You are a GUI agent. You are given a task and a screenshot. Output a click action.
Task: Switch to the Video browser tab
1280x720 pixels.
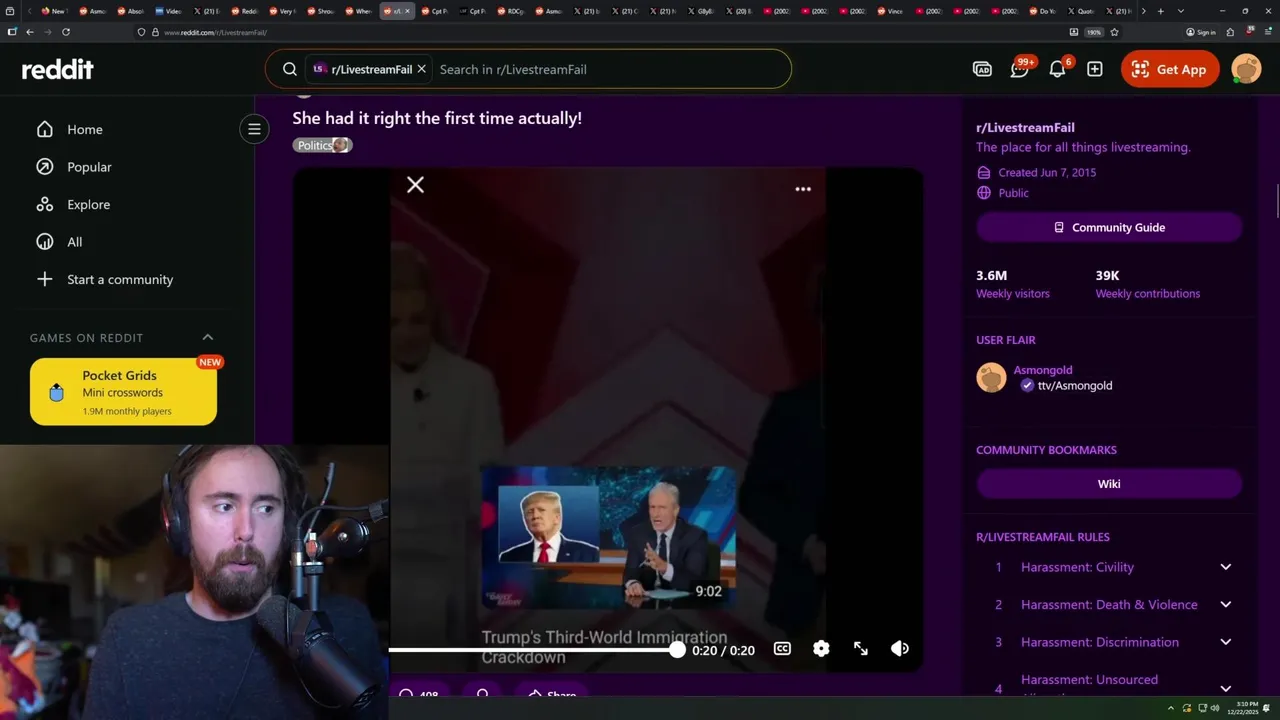tap(168, 11)
